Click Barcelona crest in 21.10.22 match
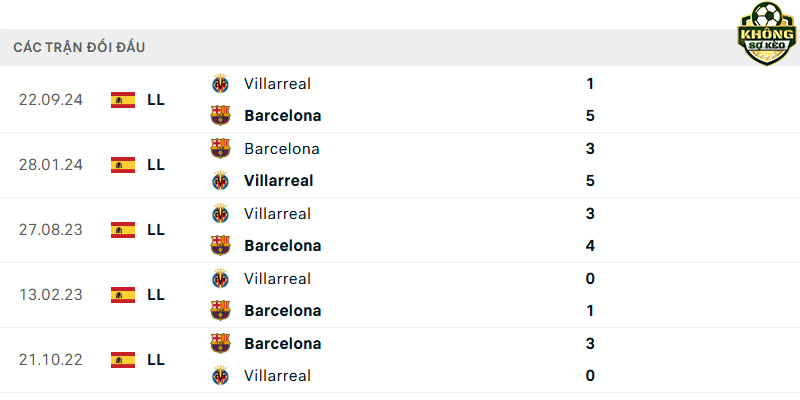 (x=220, y=343)
